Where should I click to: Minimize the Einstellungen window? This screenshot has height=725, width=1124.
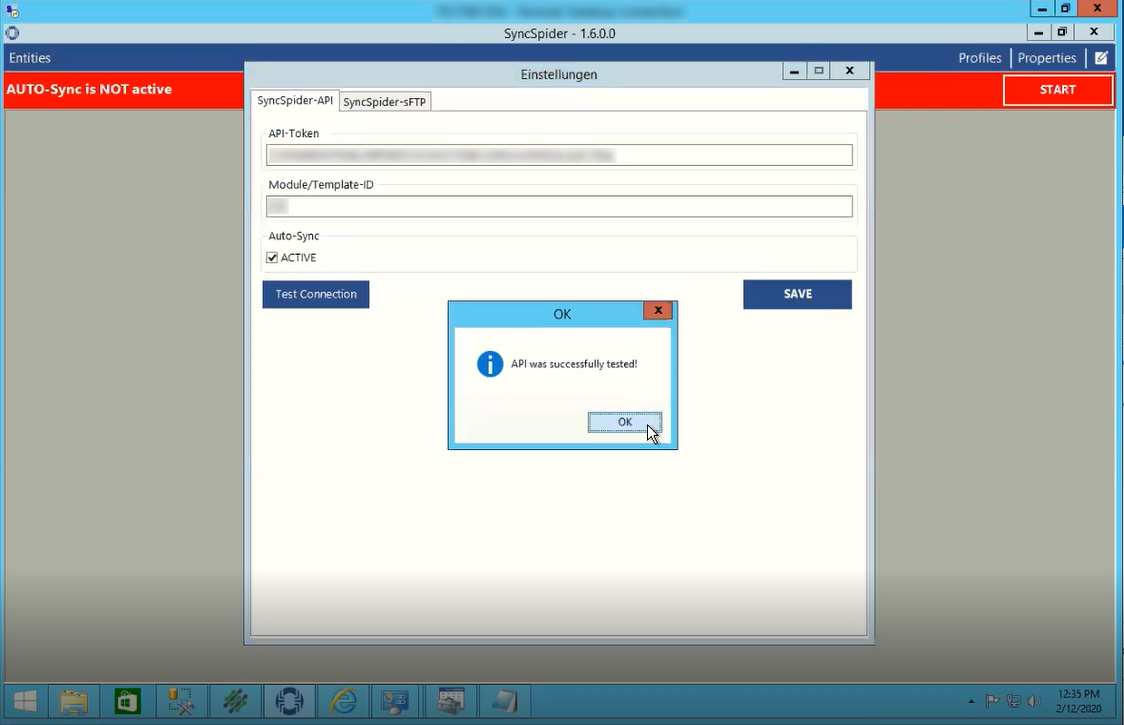[794, 70]
